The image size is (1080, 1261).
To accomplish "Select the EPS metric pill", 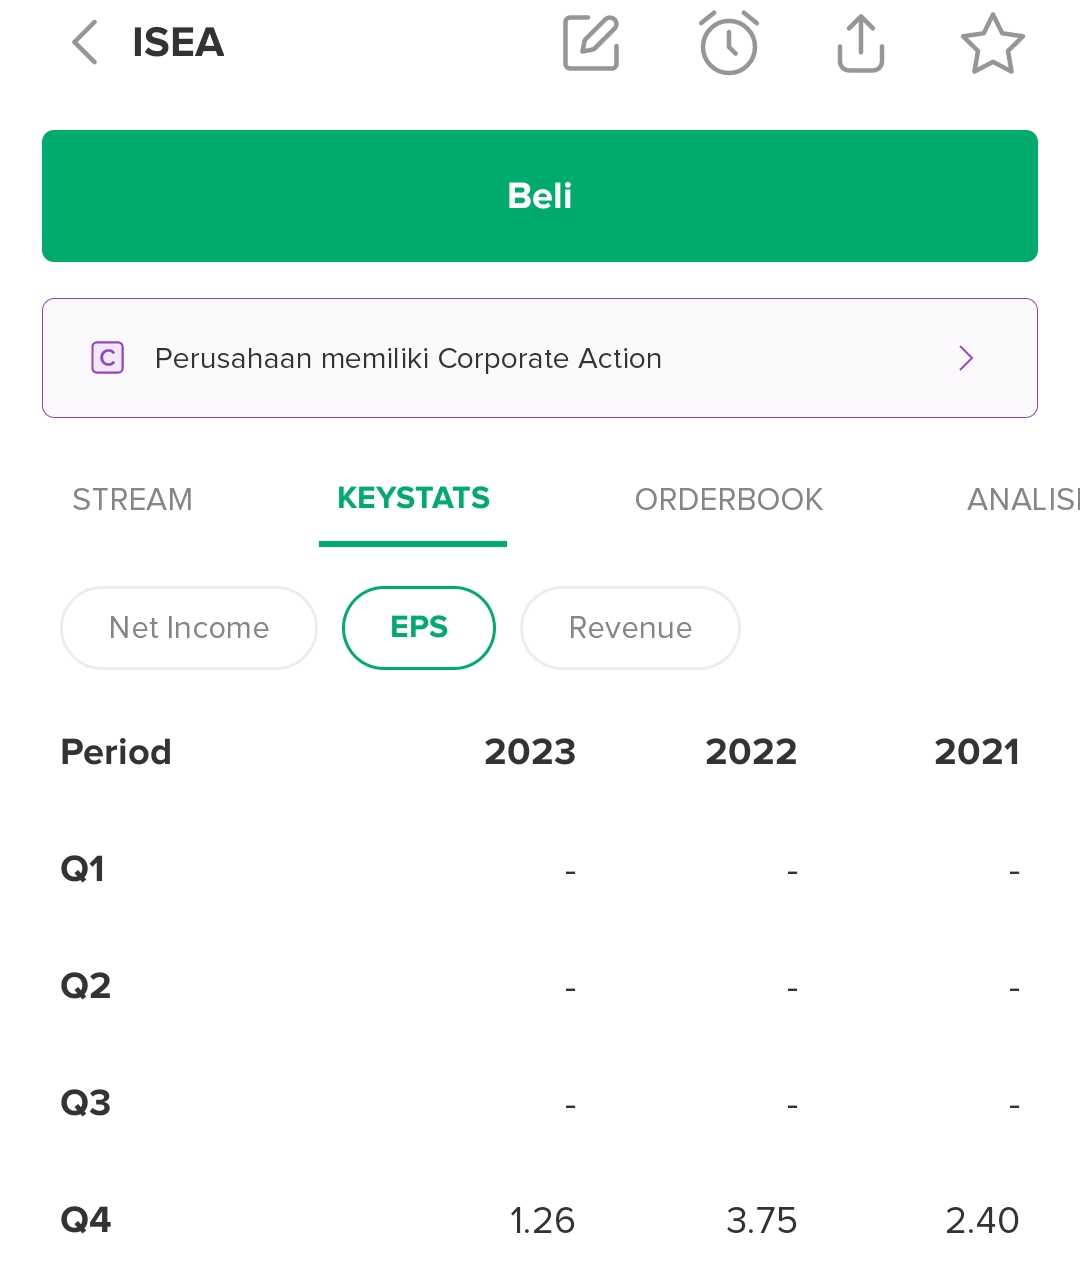I will (x=418, y=628).
